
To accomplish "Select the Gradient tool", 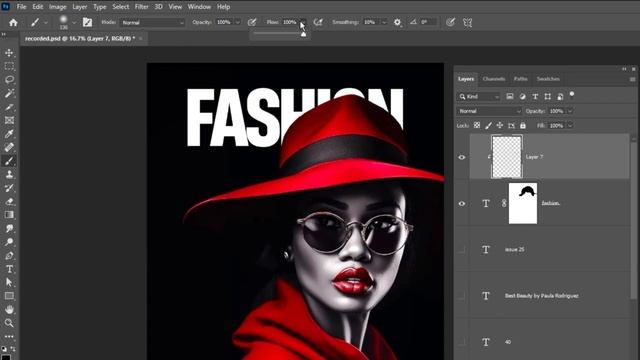I will click(x=9, y=215).
